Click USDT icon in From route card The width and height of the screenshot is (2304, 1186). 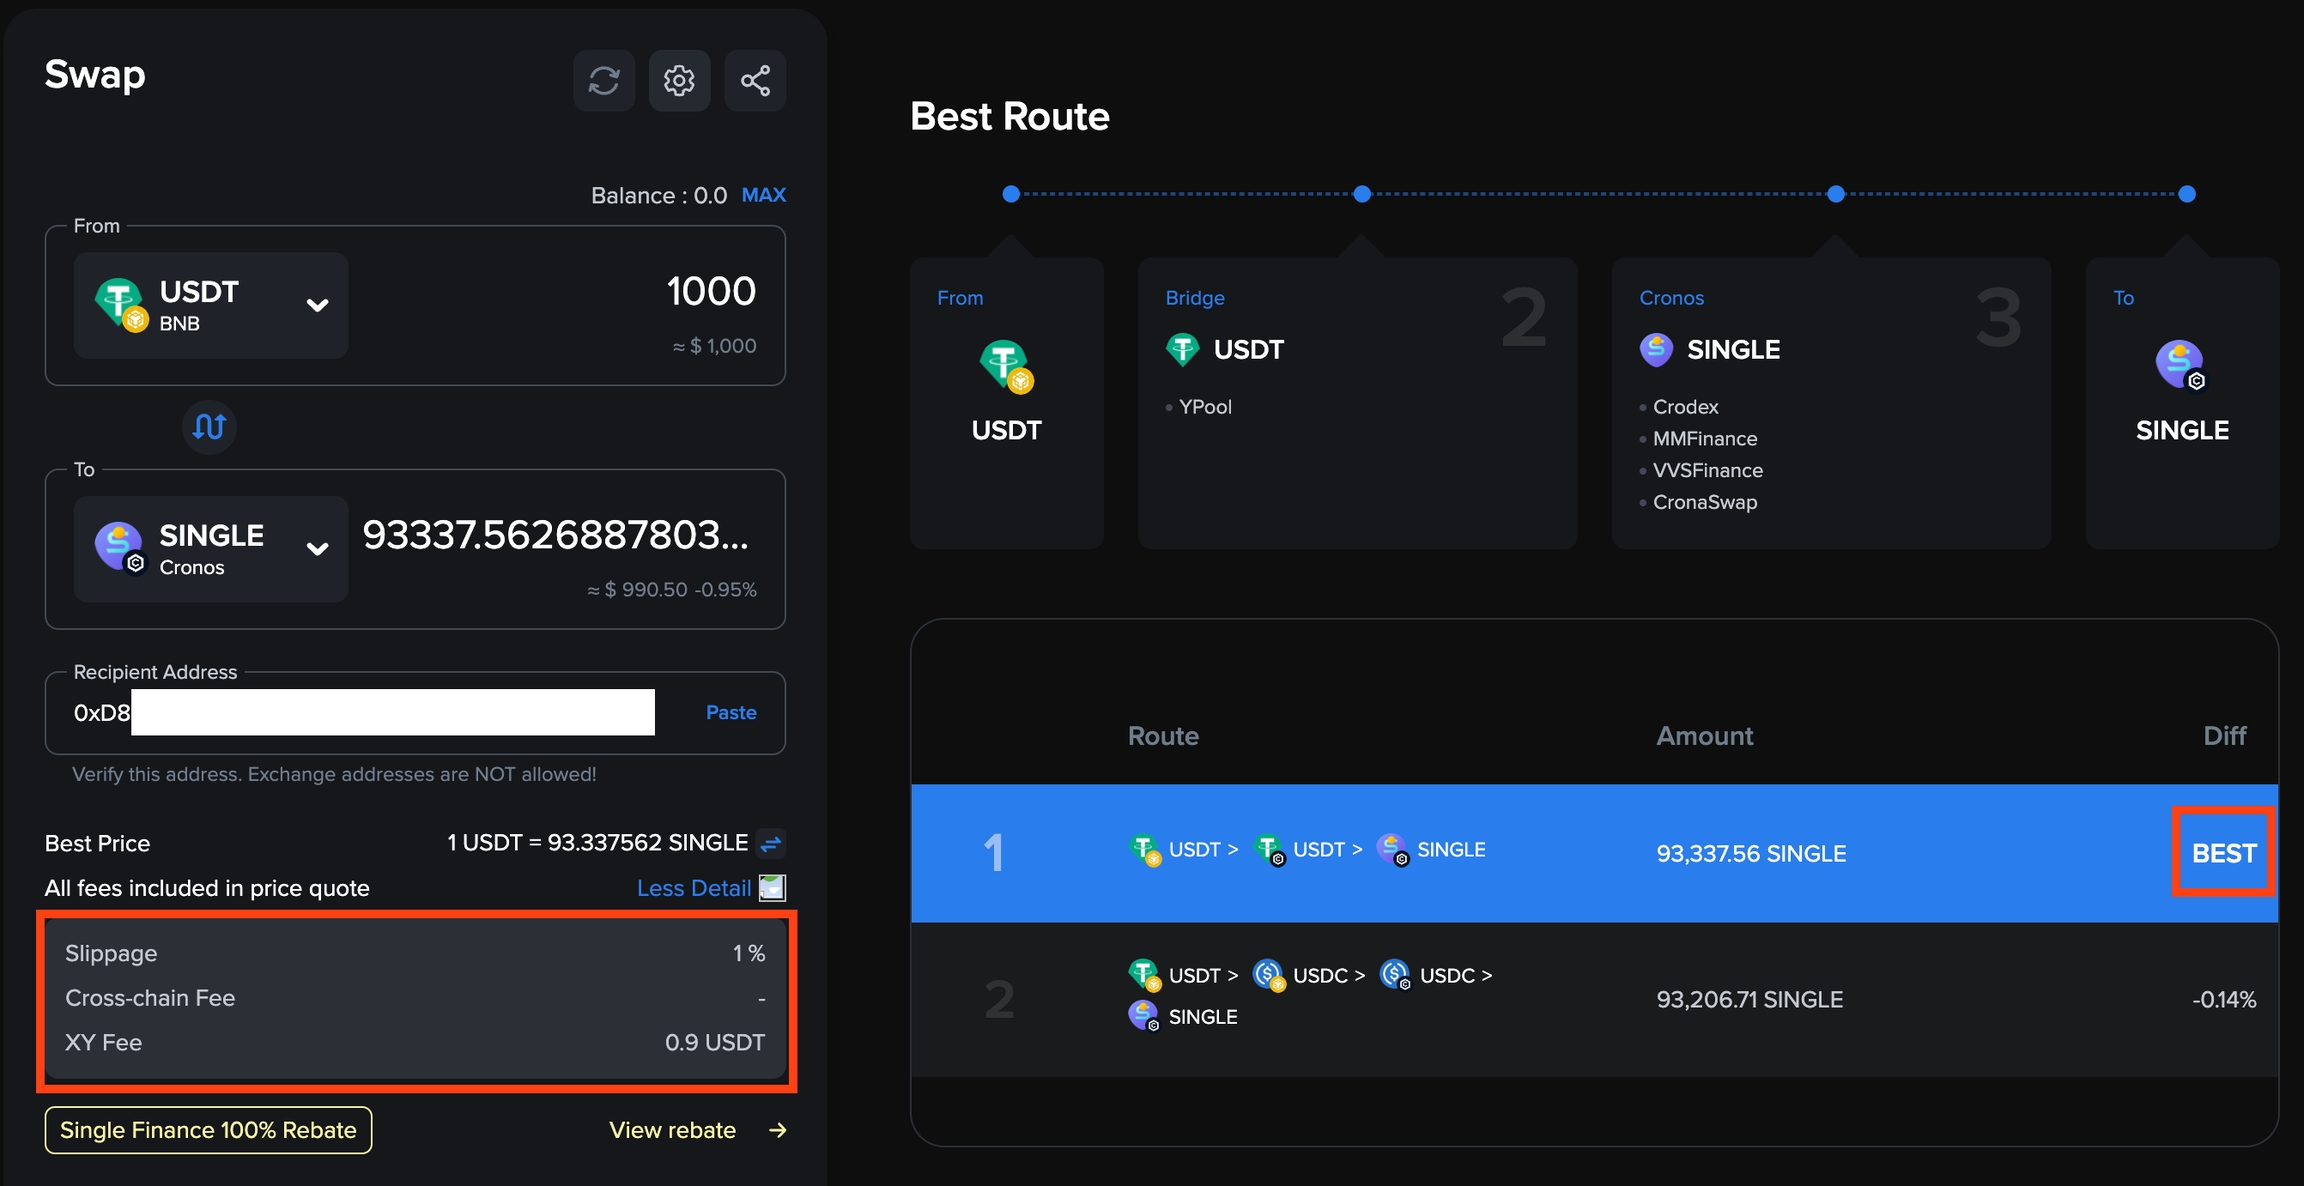point(1005,365)
